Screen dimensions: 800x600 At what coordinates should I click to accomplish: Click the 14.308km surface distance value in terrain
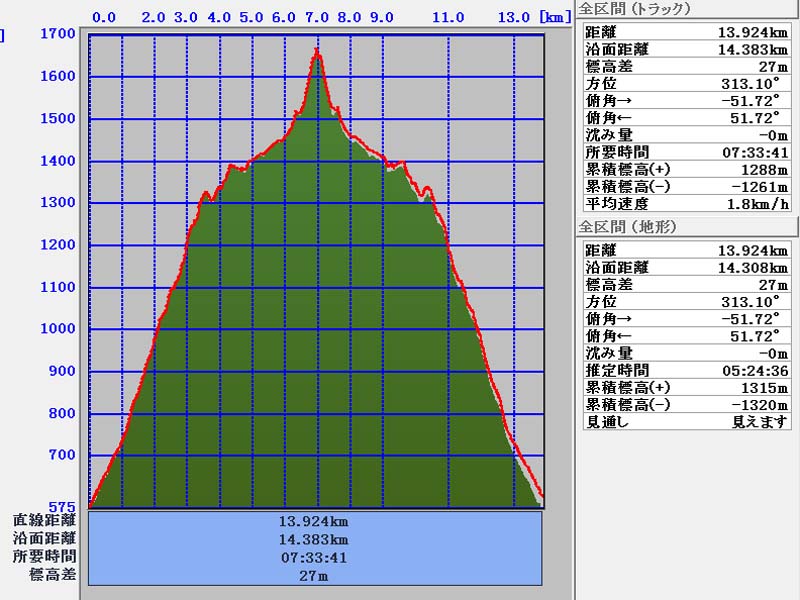tap(752, 267)
